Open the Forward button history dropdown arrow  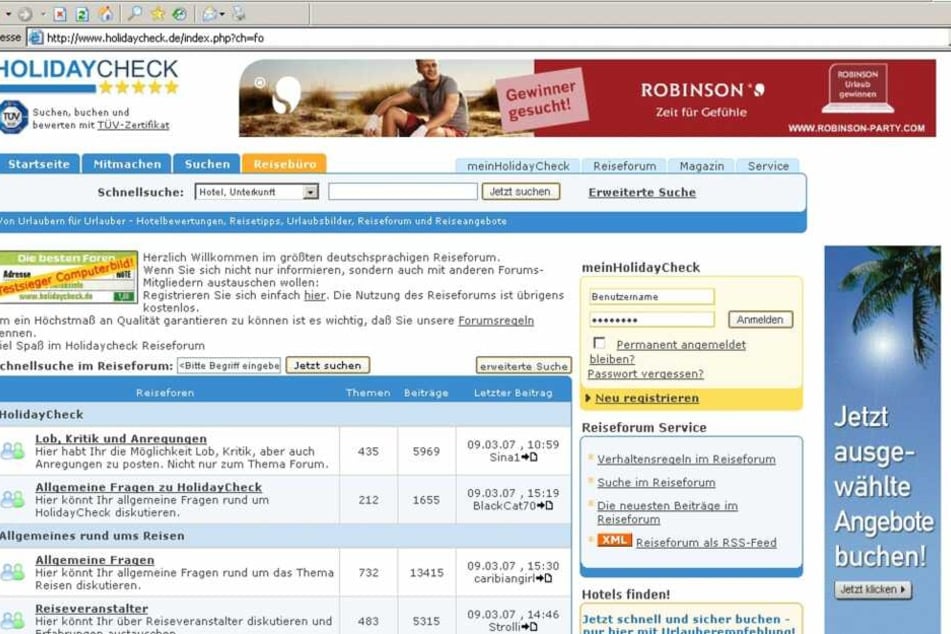(42, 13)
